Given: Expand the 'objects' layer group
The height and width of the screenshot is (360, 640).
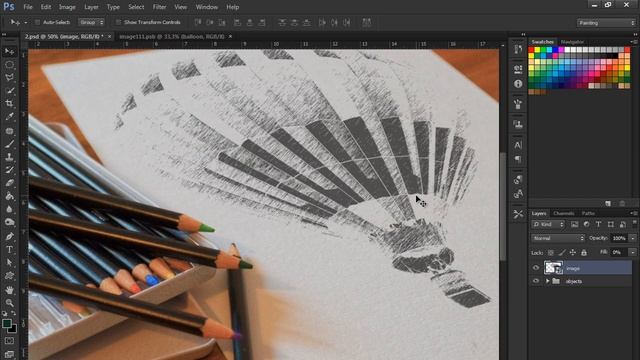Looking at the screenshot, I should tap(547, 281).
